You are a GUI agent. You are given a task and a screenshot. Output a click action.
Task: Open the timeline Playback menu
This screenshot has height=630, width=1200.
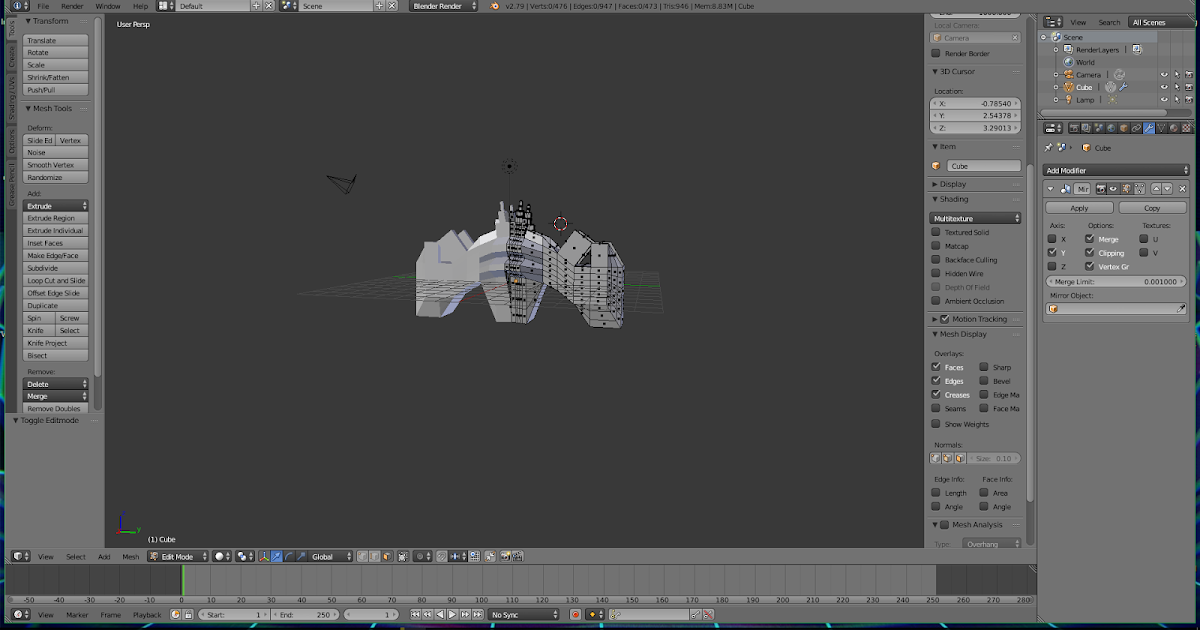[147, 614]
